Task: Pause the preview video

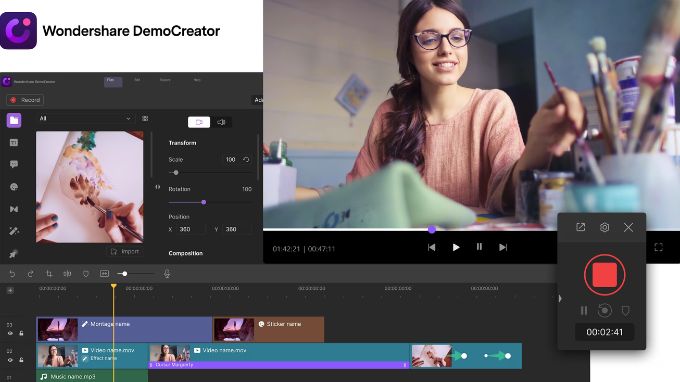Action: click(x=479, y=247)
